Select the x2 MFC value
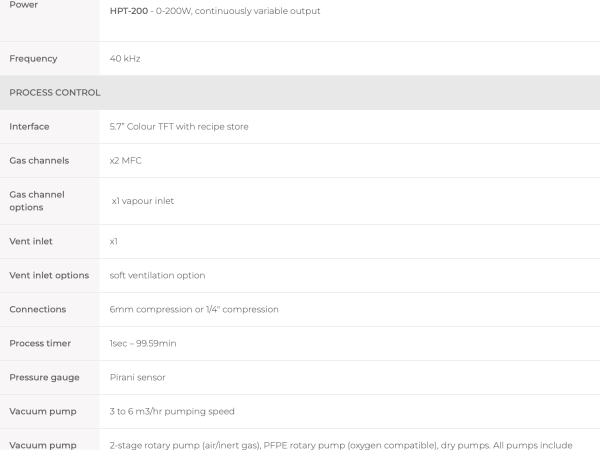Image resolution: width=600 pixels, height=450 pixels. click(x=126, y=161)
